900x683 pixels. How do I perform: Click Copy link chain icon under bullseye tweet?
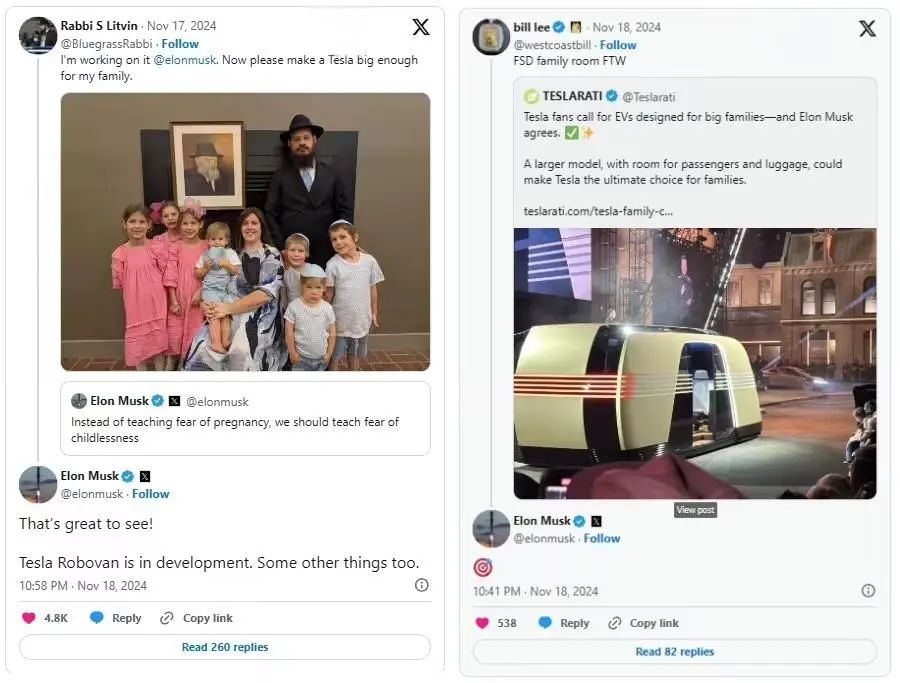[x=615, y=623]
